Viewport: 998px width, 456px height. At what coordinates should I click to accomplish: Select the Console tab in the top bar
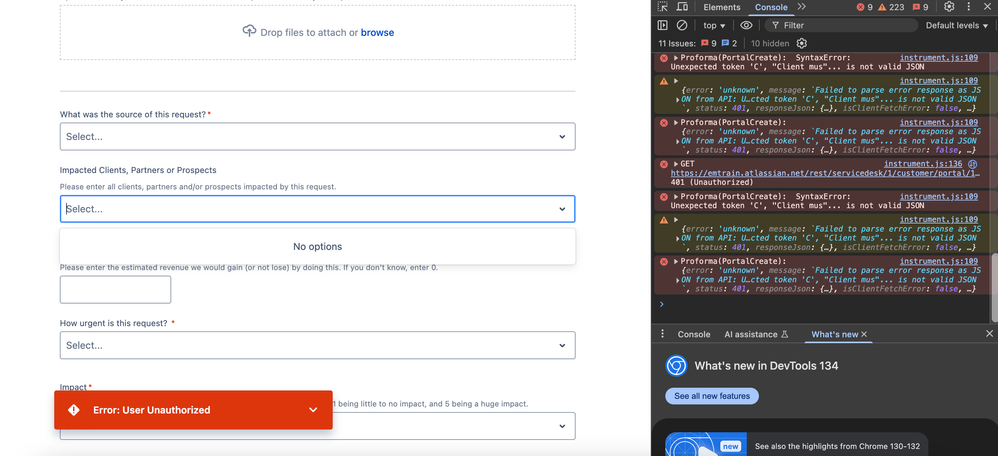tap(771, 7)
